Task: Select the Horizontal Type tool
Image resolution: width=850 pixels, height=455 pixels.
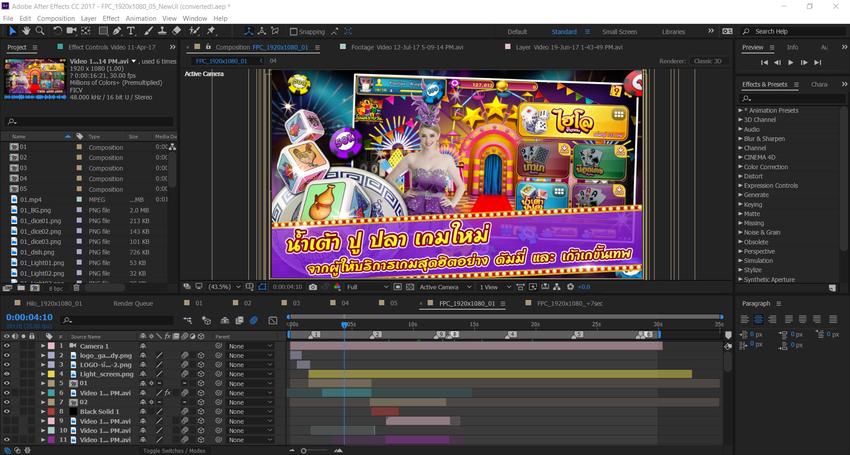Action: (x=131, y=31)
